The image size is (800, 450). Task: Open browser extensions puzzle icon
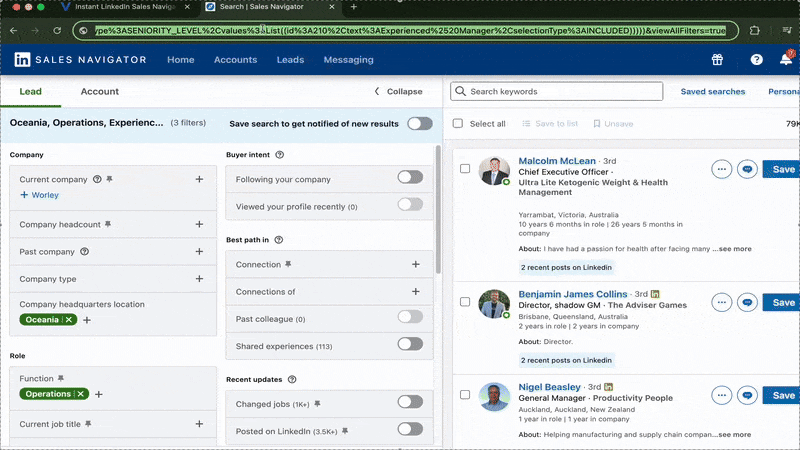tap(755, 31)
